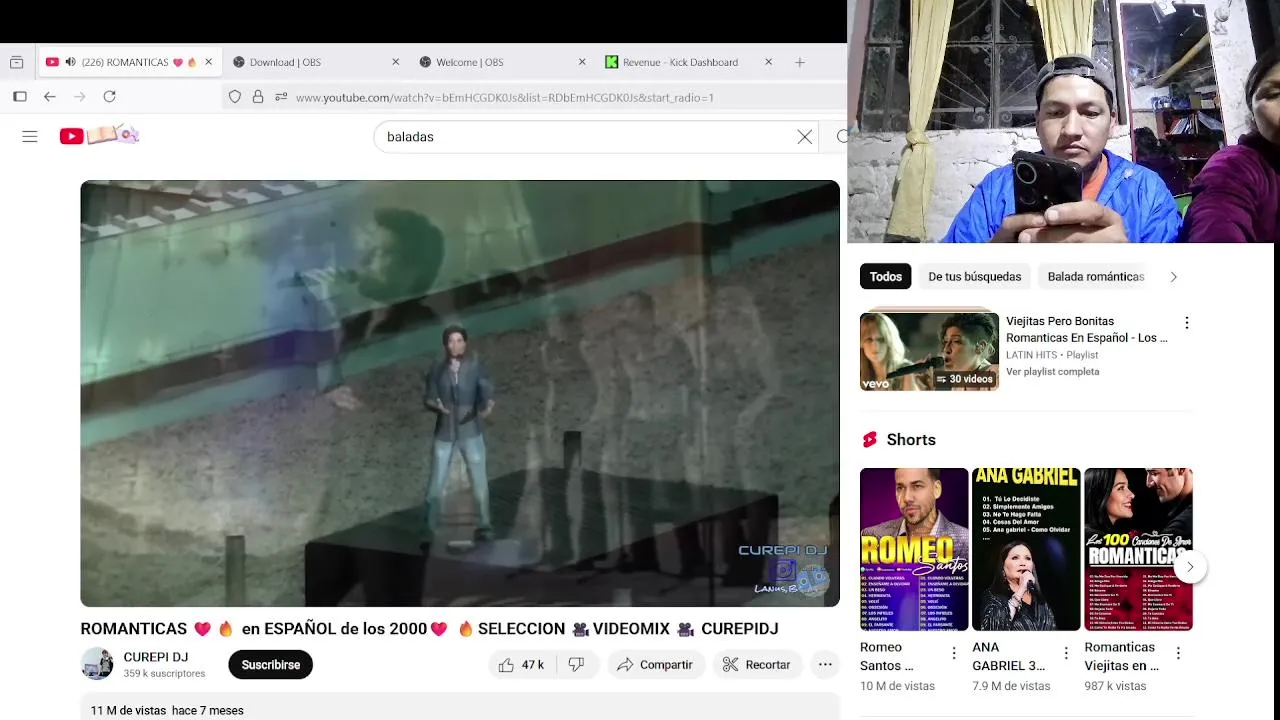
Task: Switch to the ROMANTICAS YouTube tab
Action: [x=128, y=62]
